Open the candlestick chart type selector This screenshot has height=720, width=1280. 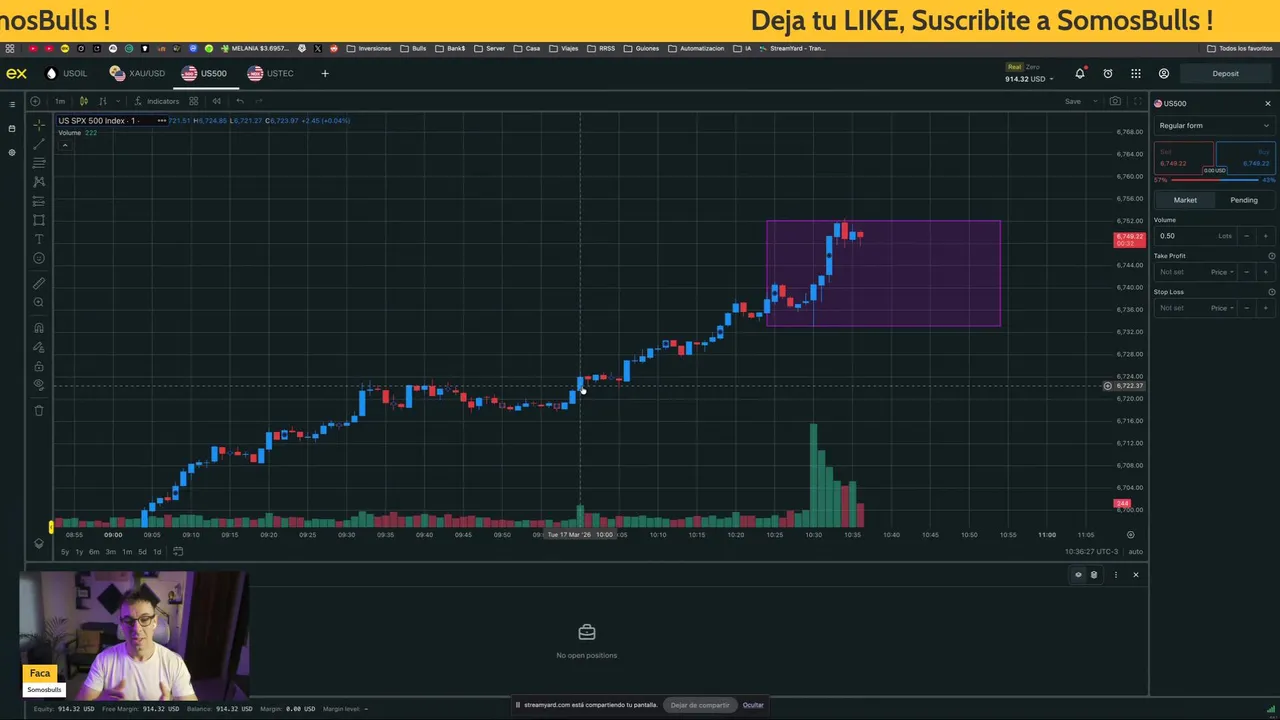tap(83, 101)
